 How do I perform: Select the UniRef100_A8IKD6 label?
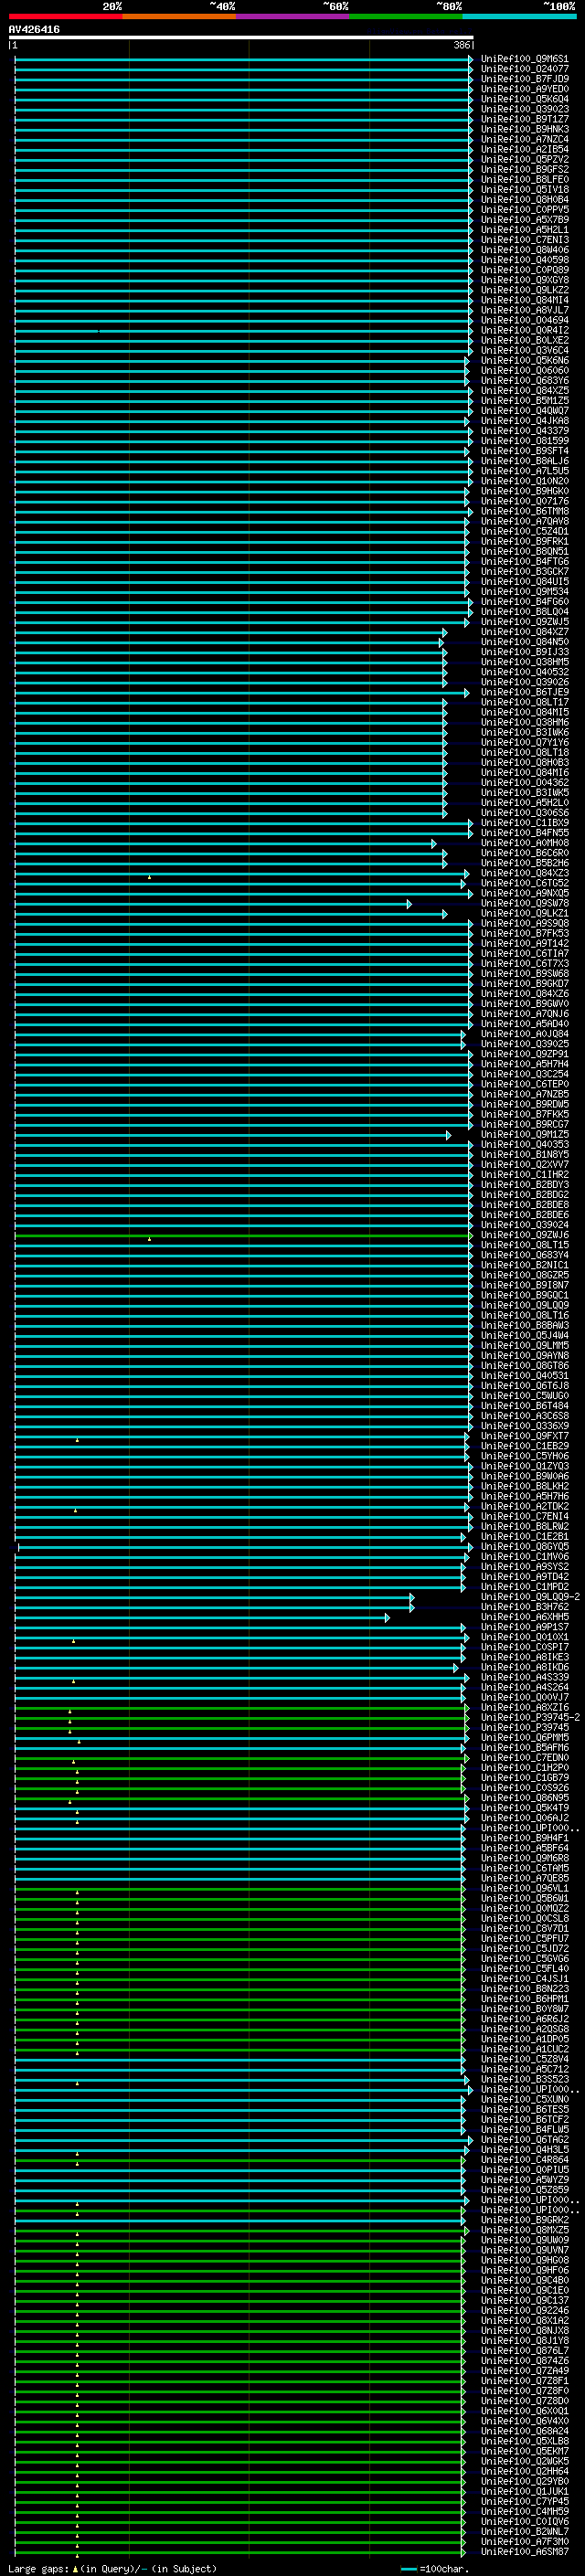point(525,1668)
